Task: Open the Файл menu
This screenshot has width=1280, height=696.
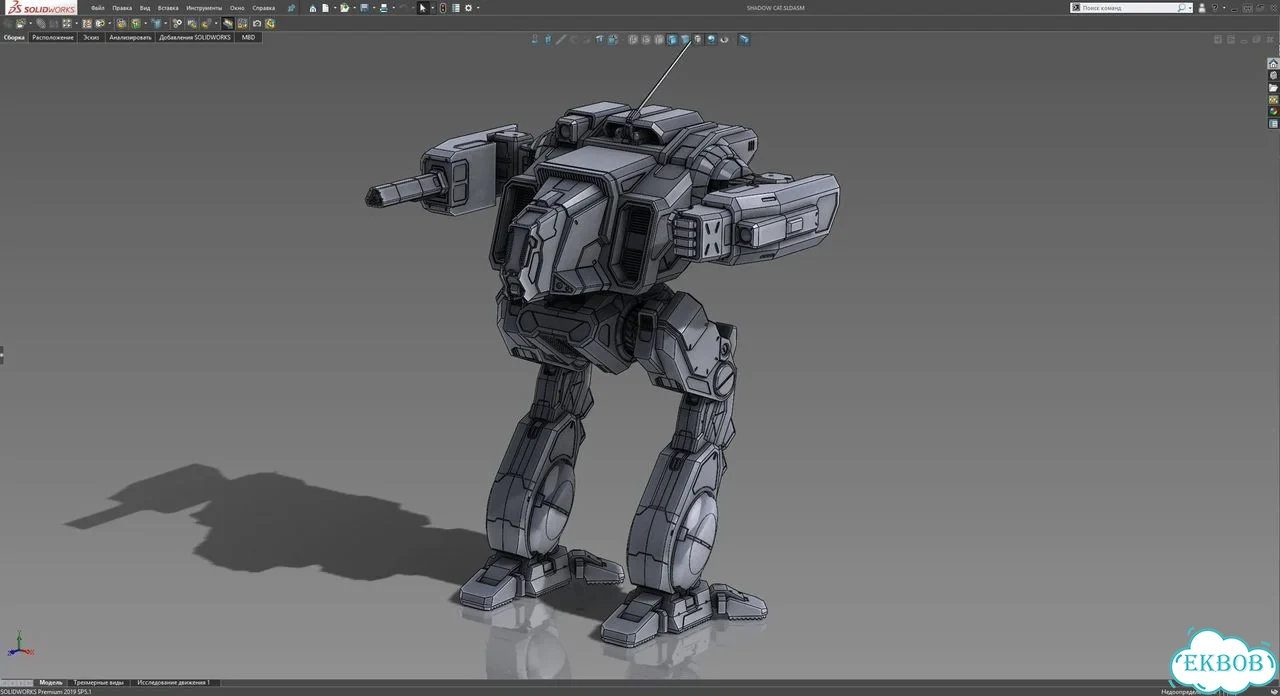Action: pyautogui.click(x=97, y=8)
